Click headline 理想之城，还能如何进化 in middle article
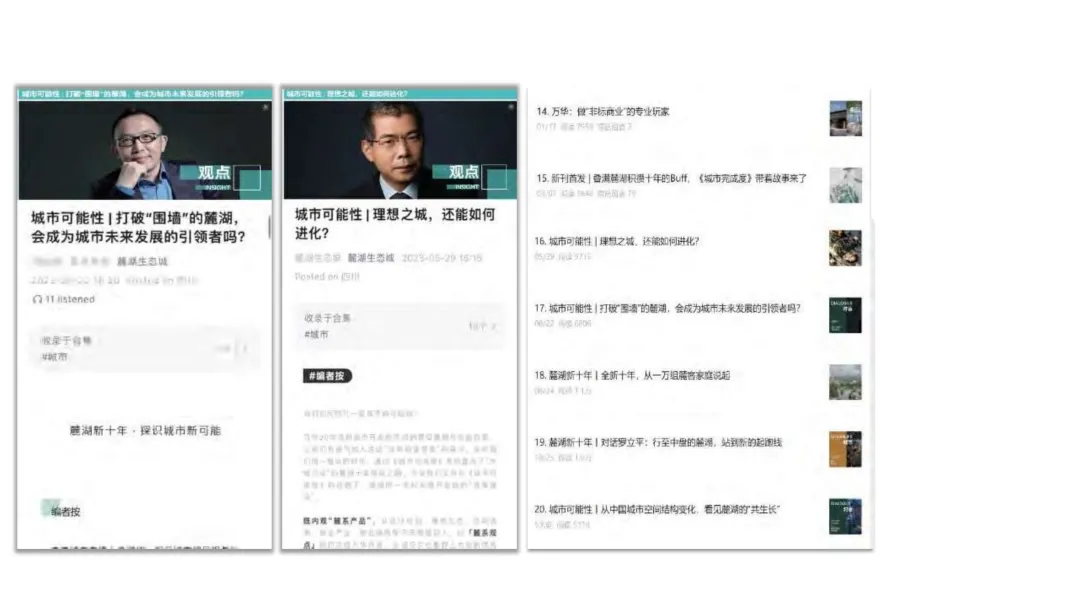This screenshot has width=1080, height=608. point(395,224)
